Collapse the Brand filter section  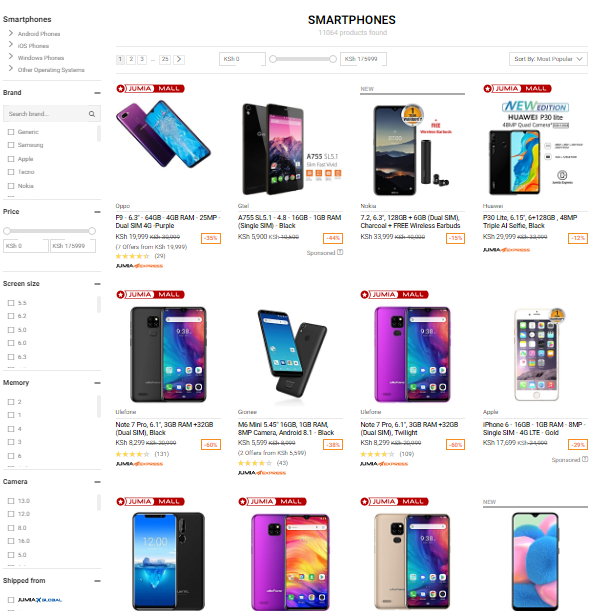coord(97,93)
